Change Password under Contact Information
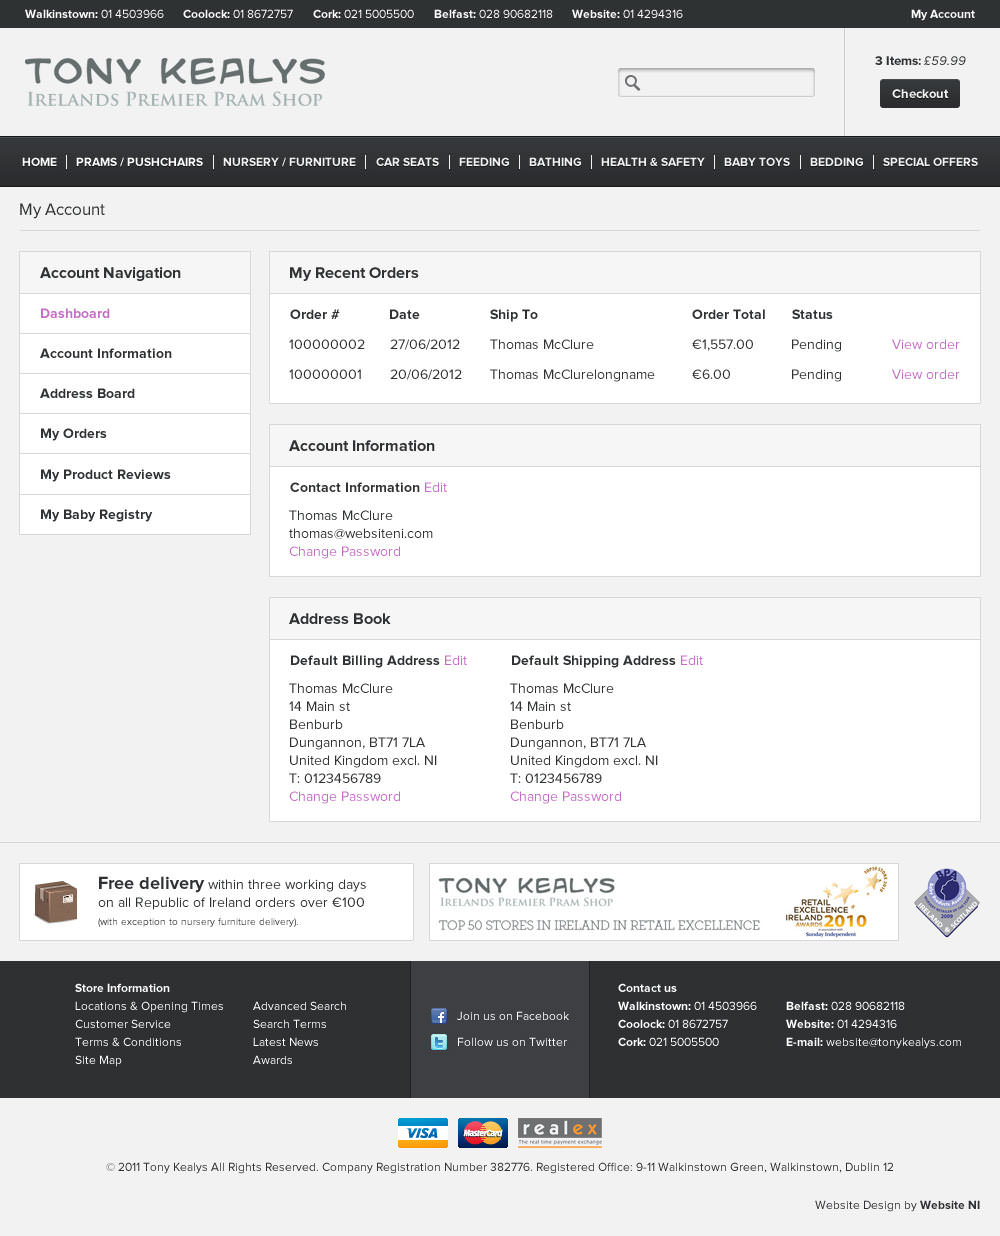This screenshot has width=1000, height=1236. [x=345, y=551]
